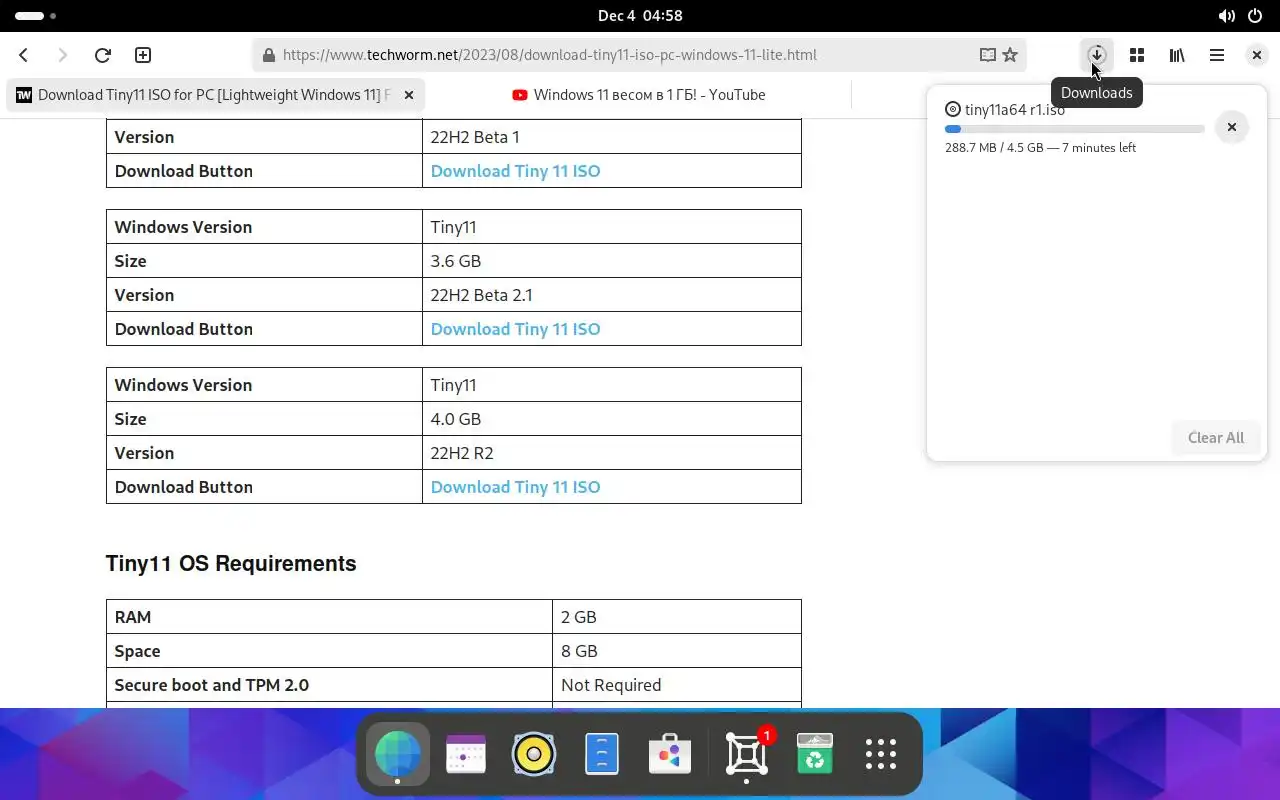Open the Software store bag icon
Viewport: 1280px width, 800px height.
(670, 754)
